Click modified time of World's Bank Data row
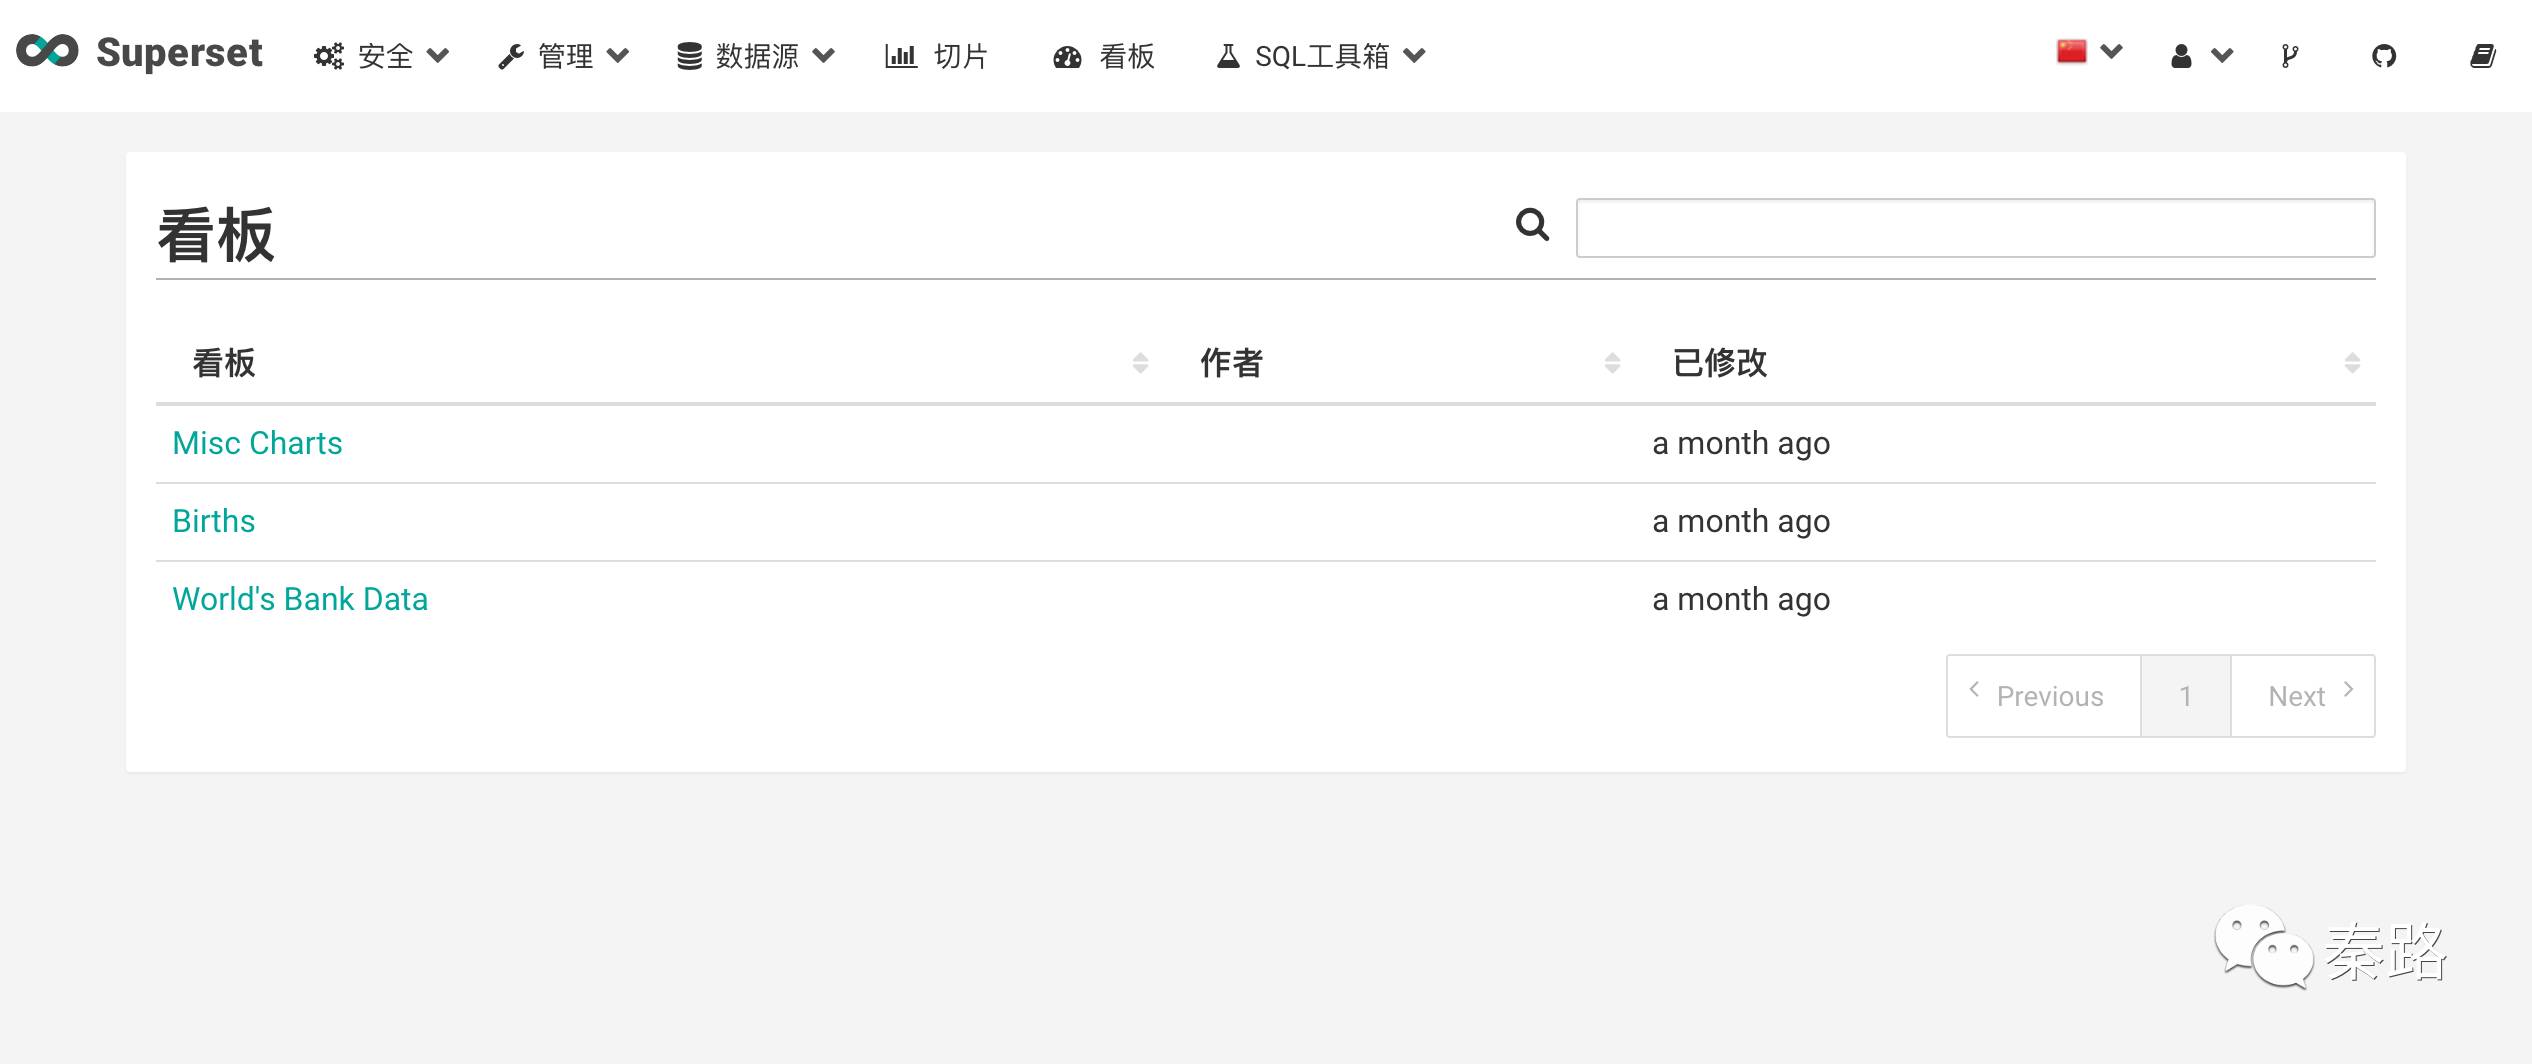 1741,599
